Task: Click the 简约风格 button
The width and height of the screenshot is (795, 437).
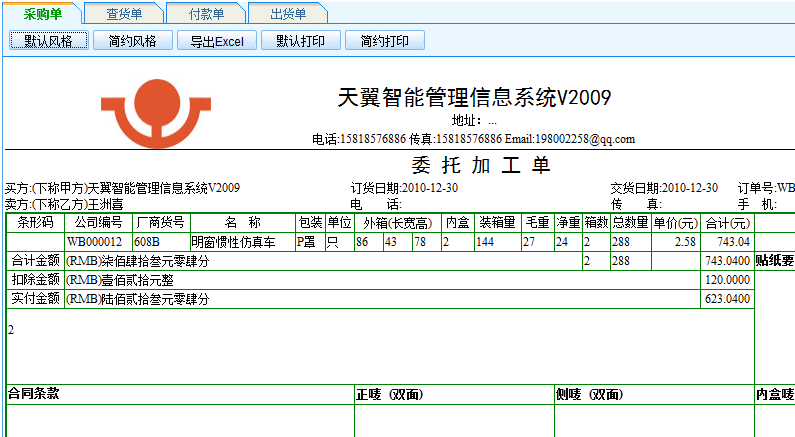Action: coord(133,41)
